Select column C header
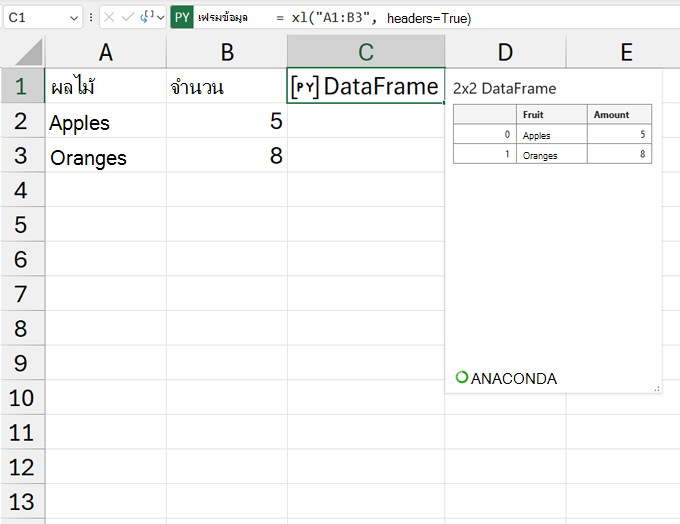Image resolution: width=680 pixels, height=524 pixels. (366, 52)
